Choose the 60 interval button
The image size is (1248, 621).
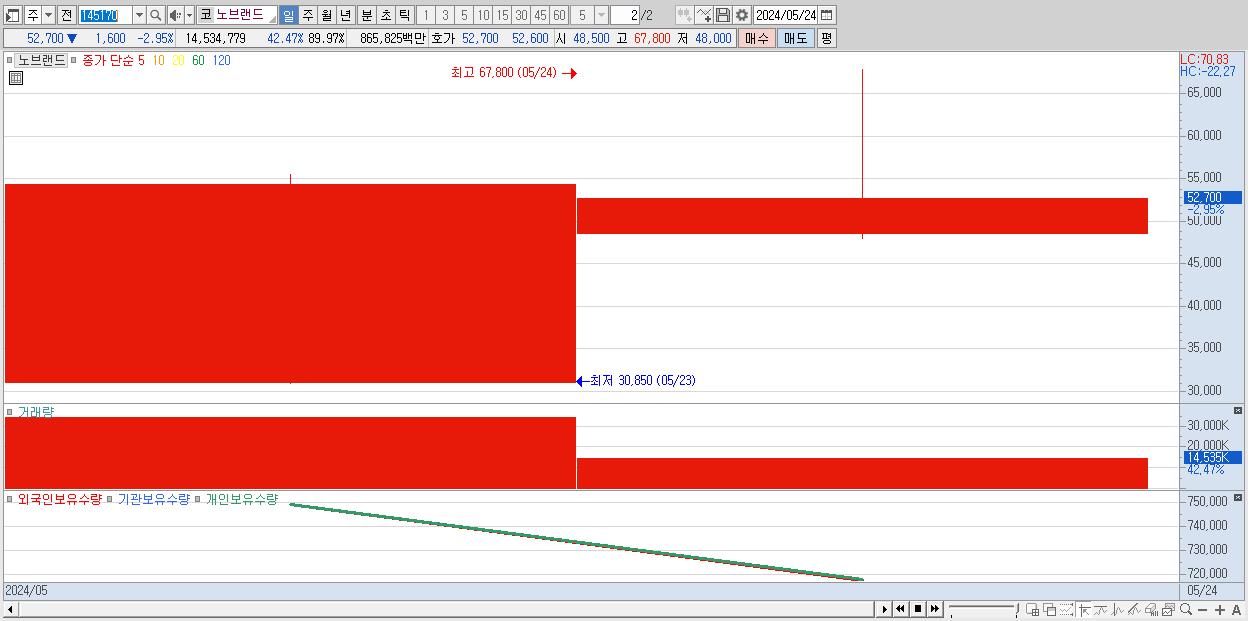559,15
